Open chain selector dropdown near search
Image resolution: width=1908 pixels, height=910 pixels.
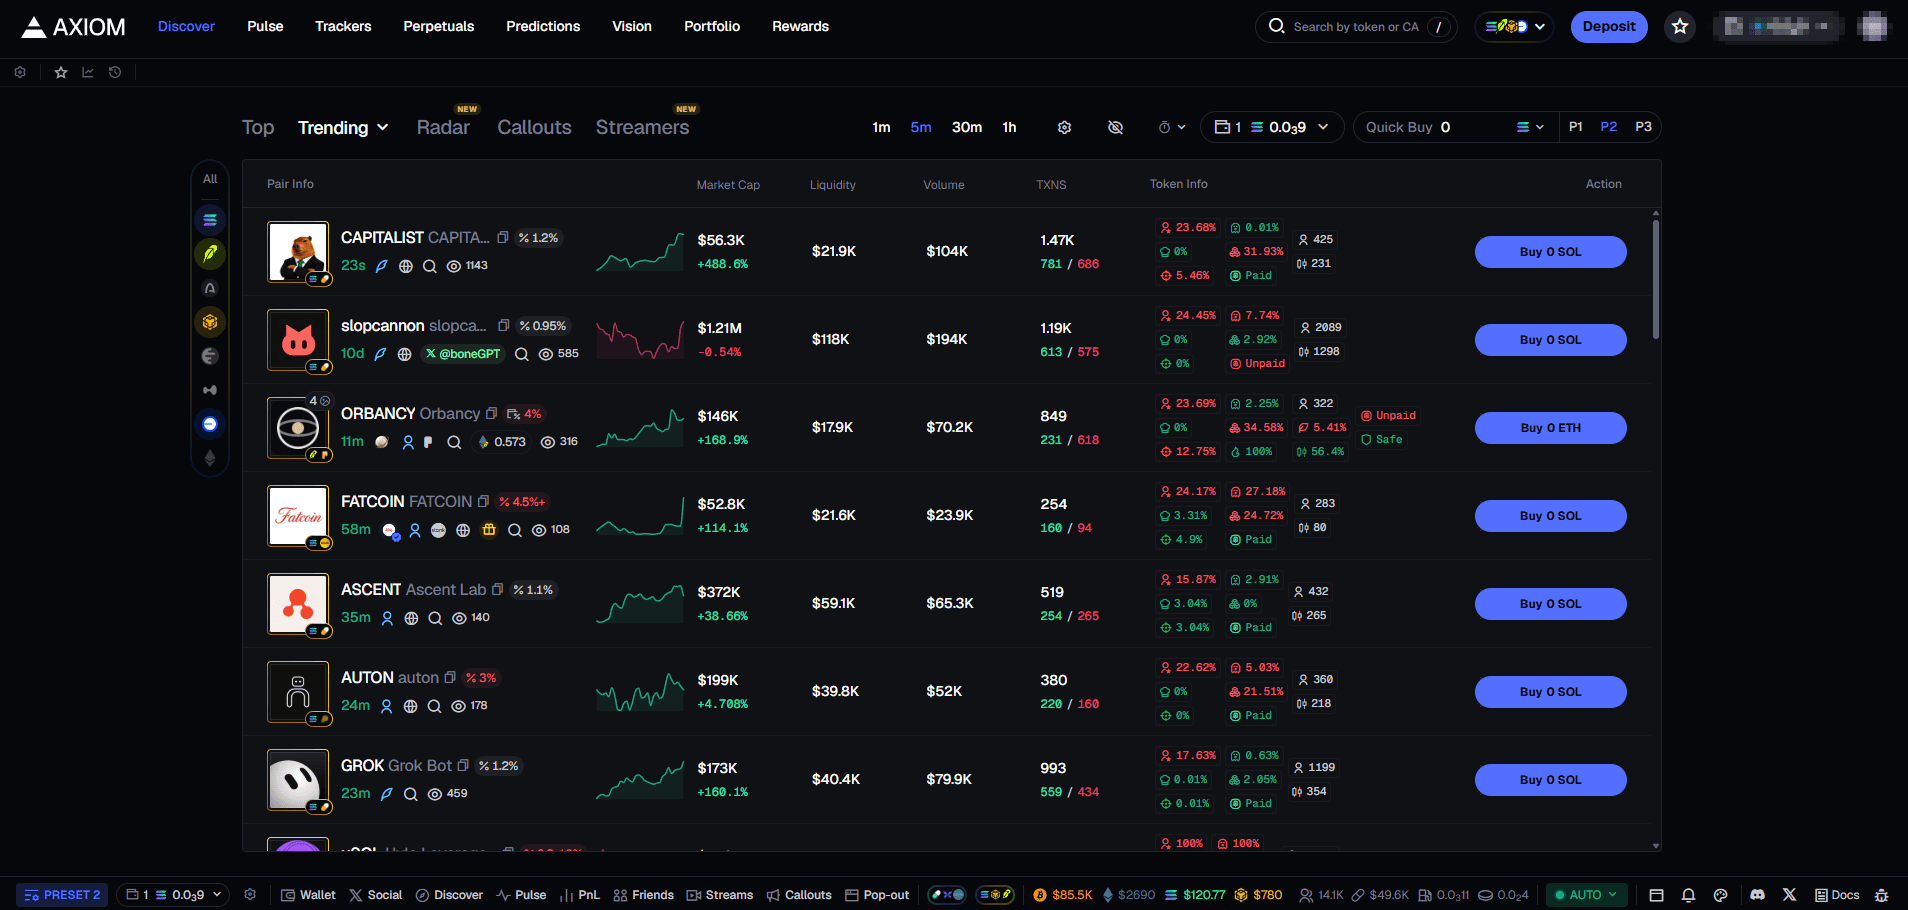(x=1514, y=27)
